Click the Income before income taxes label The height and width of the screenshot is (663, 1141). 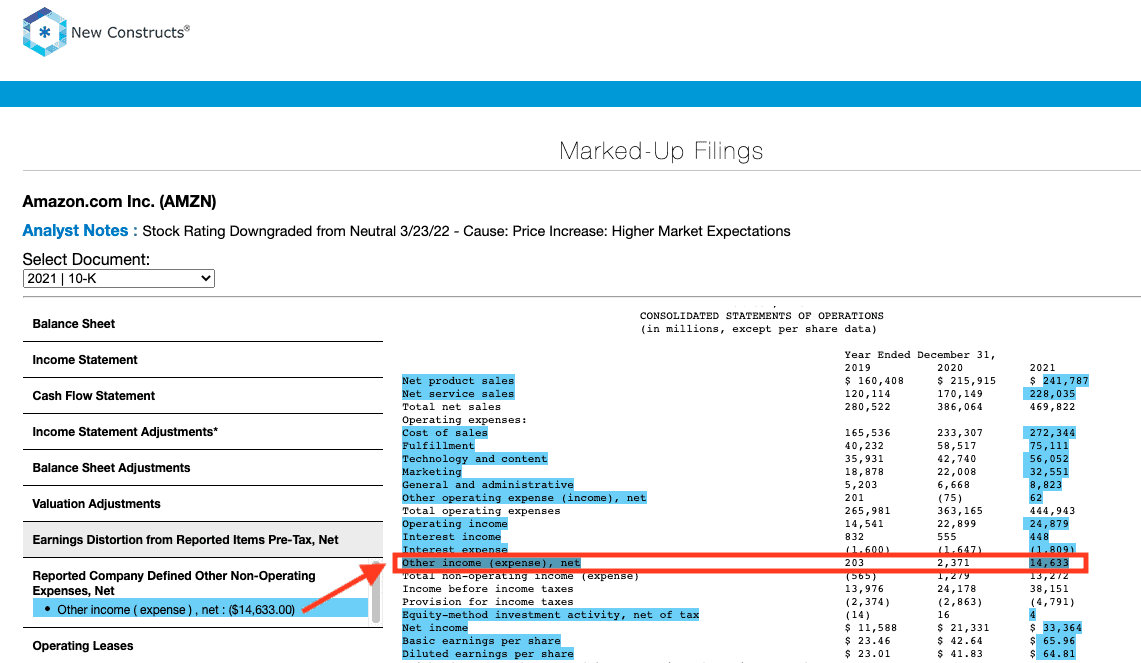488,589
